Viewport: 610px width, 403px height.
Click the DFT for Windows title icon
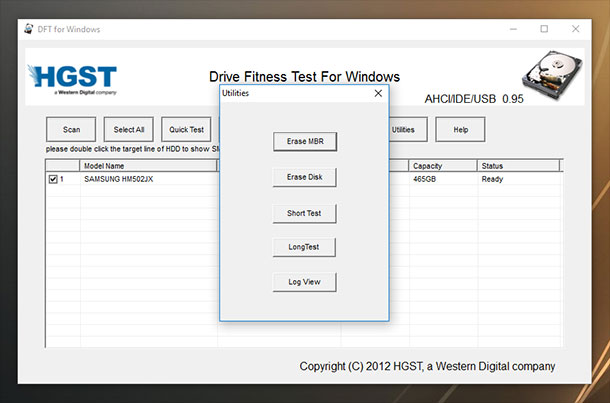click(x=28, y=29)
